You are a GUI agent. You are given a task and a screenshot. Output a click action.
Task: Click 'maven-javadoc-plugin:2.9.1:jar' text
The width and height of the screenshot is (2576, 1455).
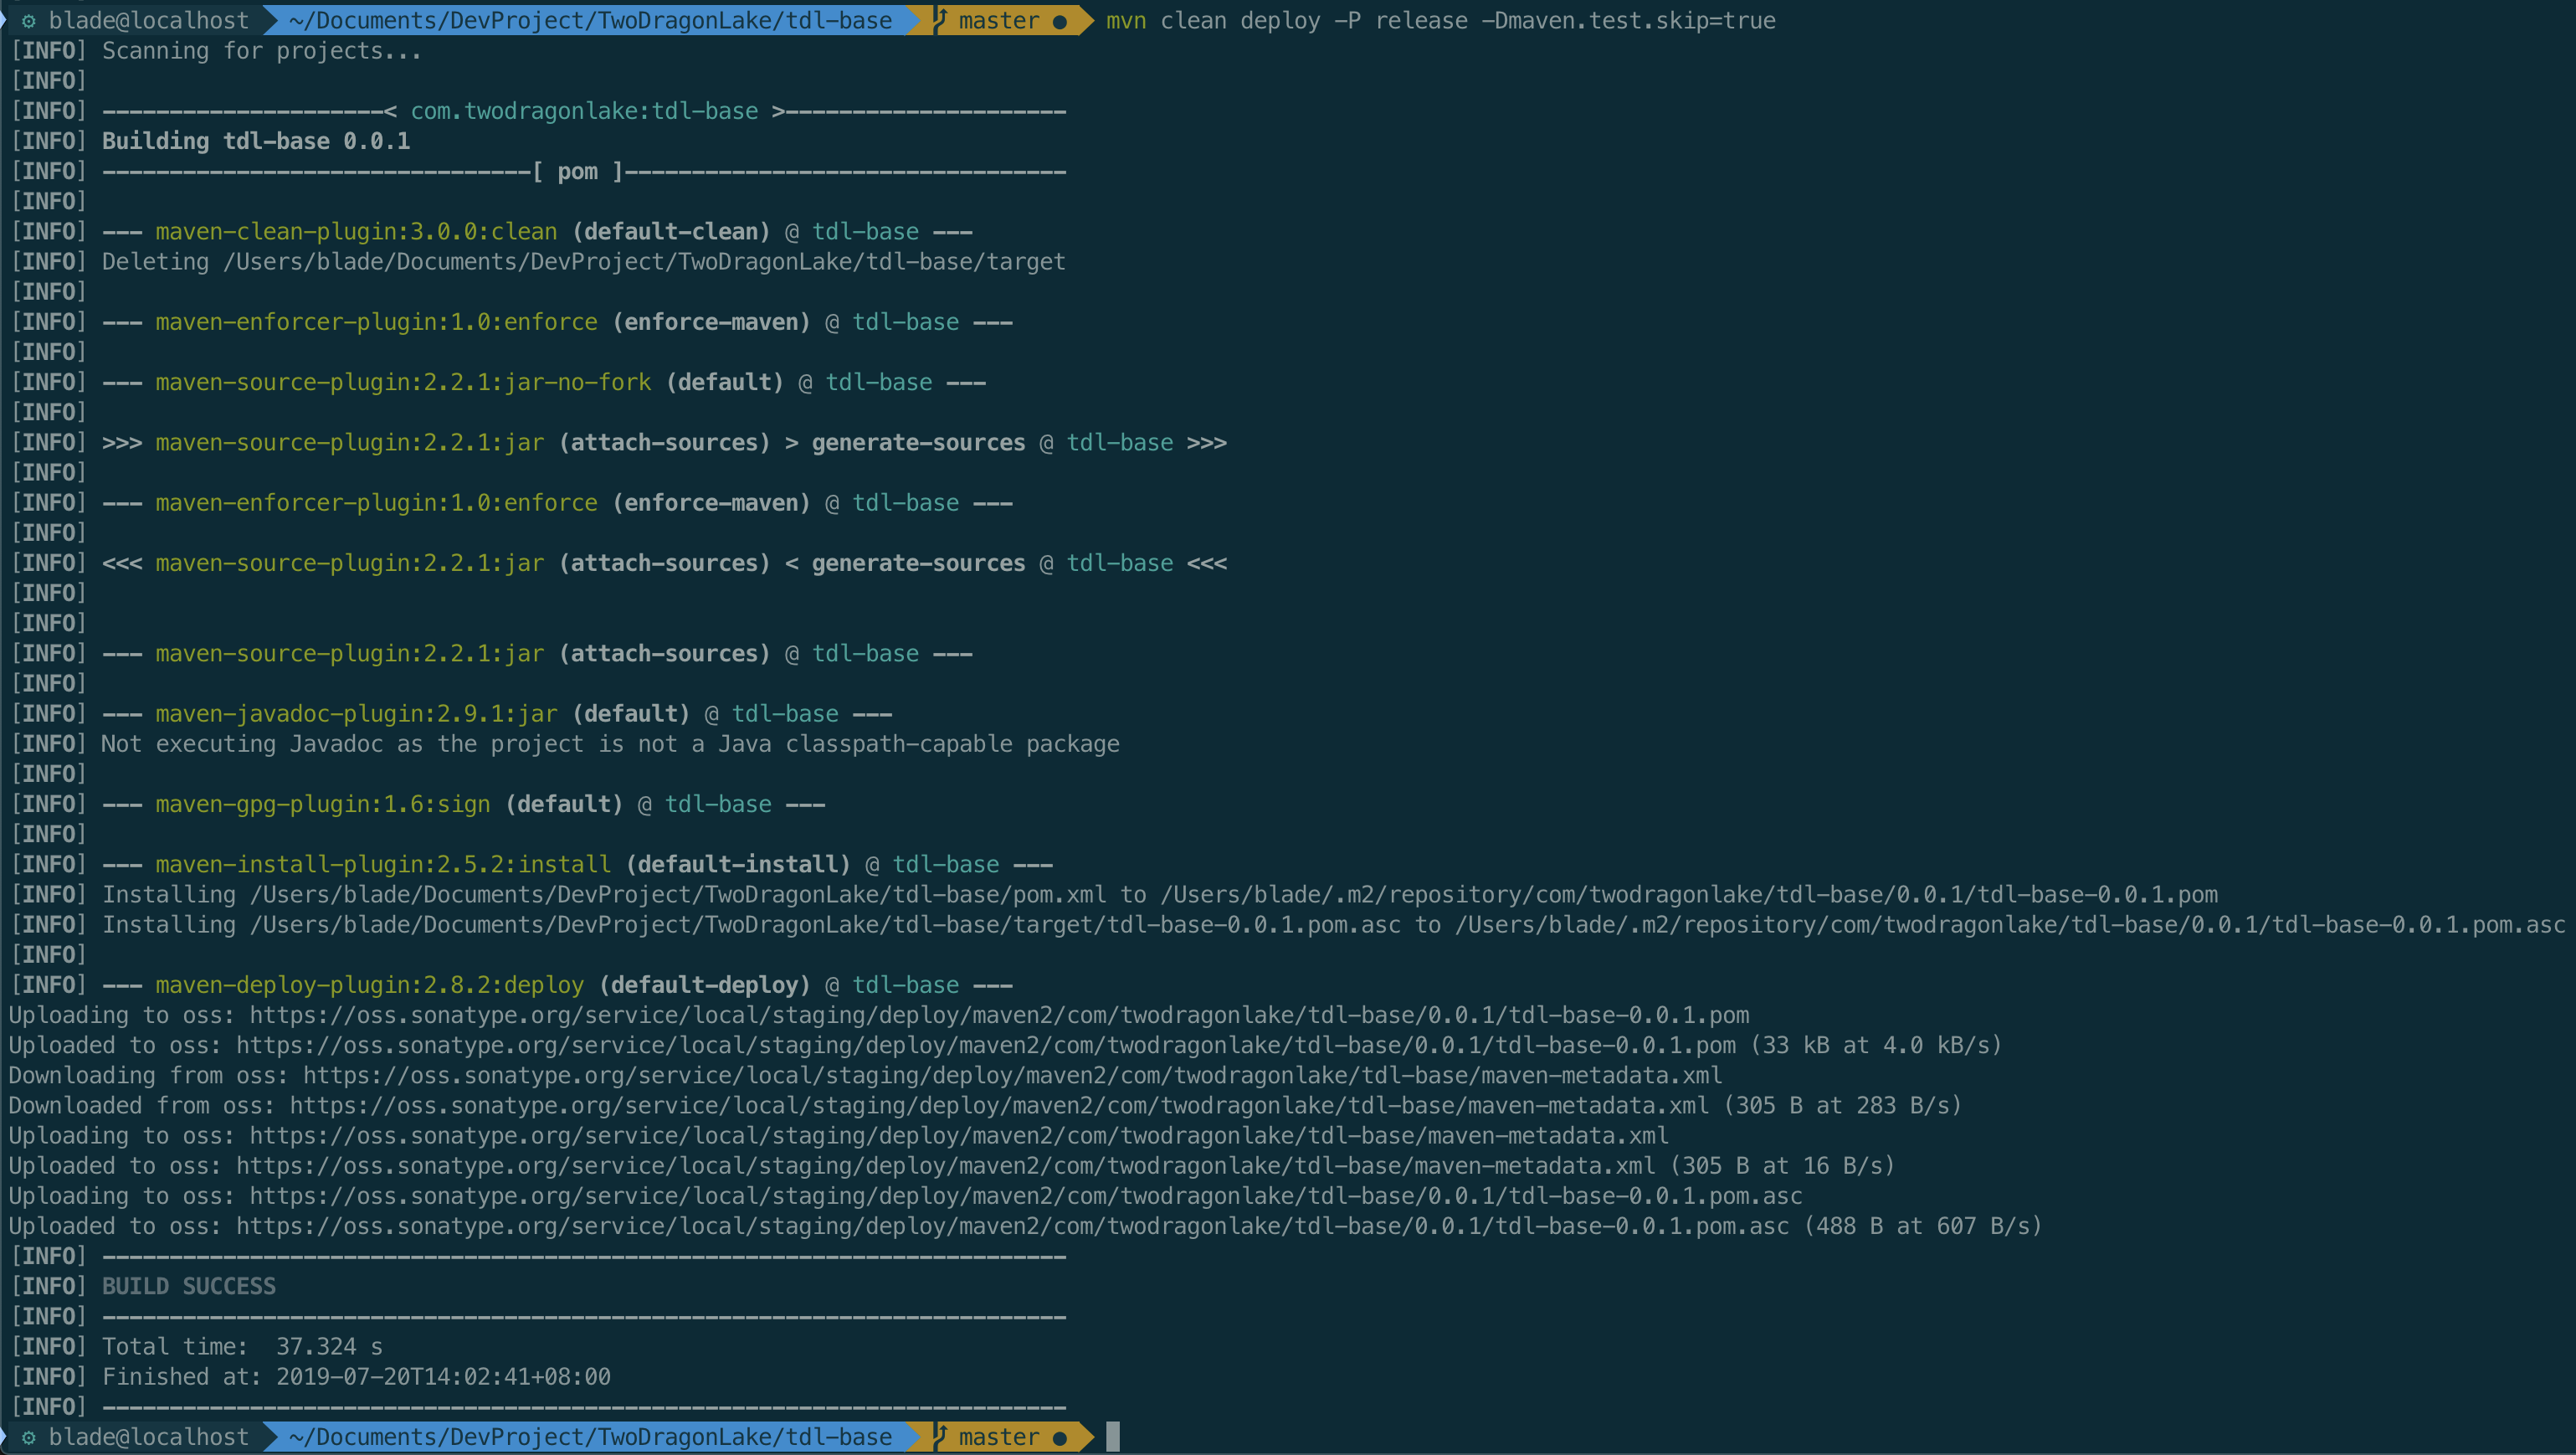356,714
